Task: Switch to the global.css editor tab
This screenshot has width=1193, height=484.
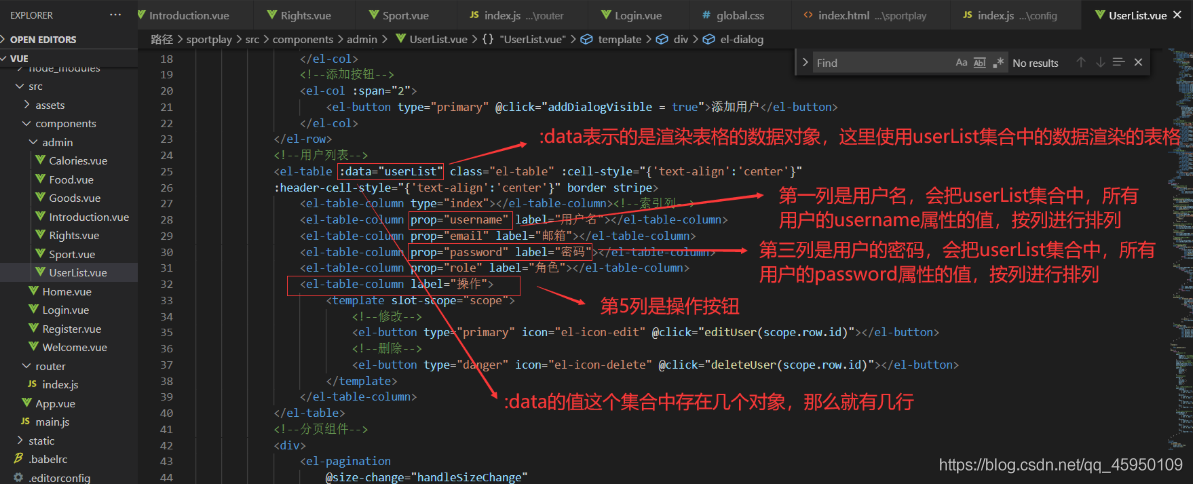Action: point(740,15)
